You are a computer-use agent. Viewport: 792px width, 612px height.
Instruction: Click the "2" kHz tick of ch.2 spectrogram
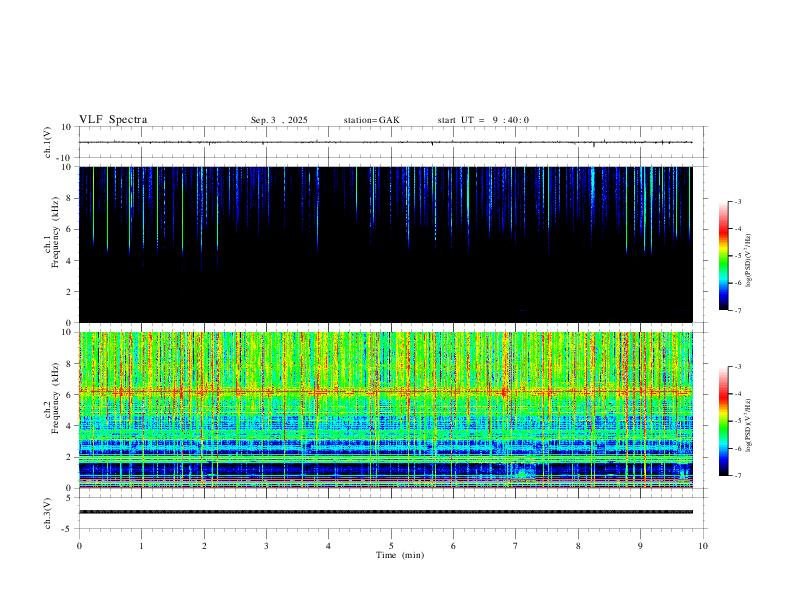tap(69, 457)
